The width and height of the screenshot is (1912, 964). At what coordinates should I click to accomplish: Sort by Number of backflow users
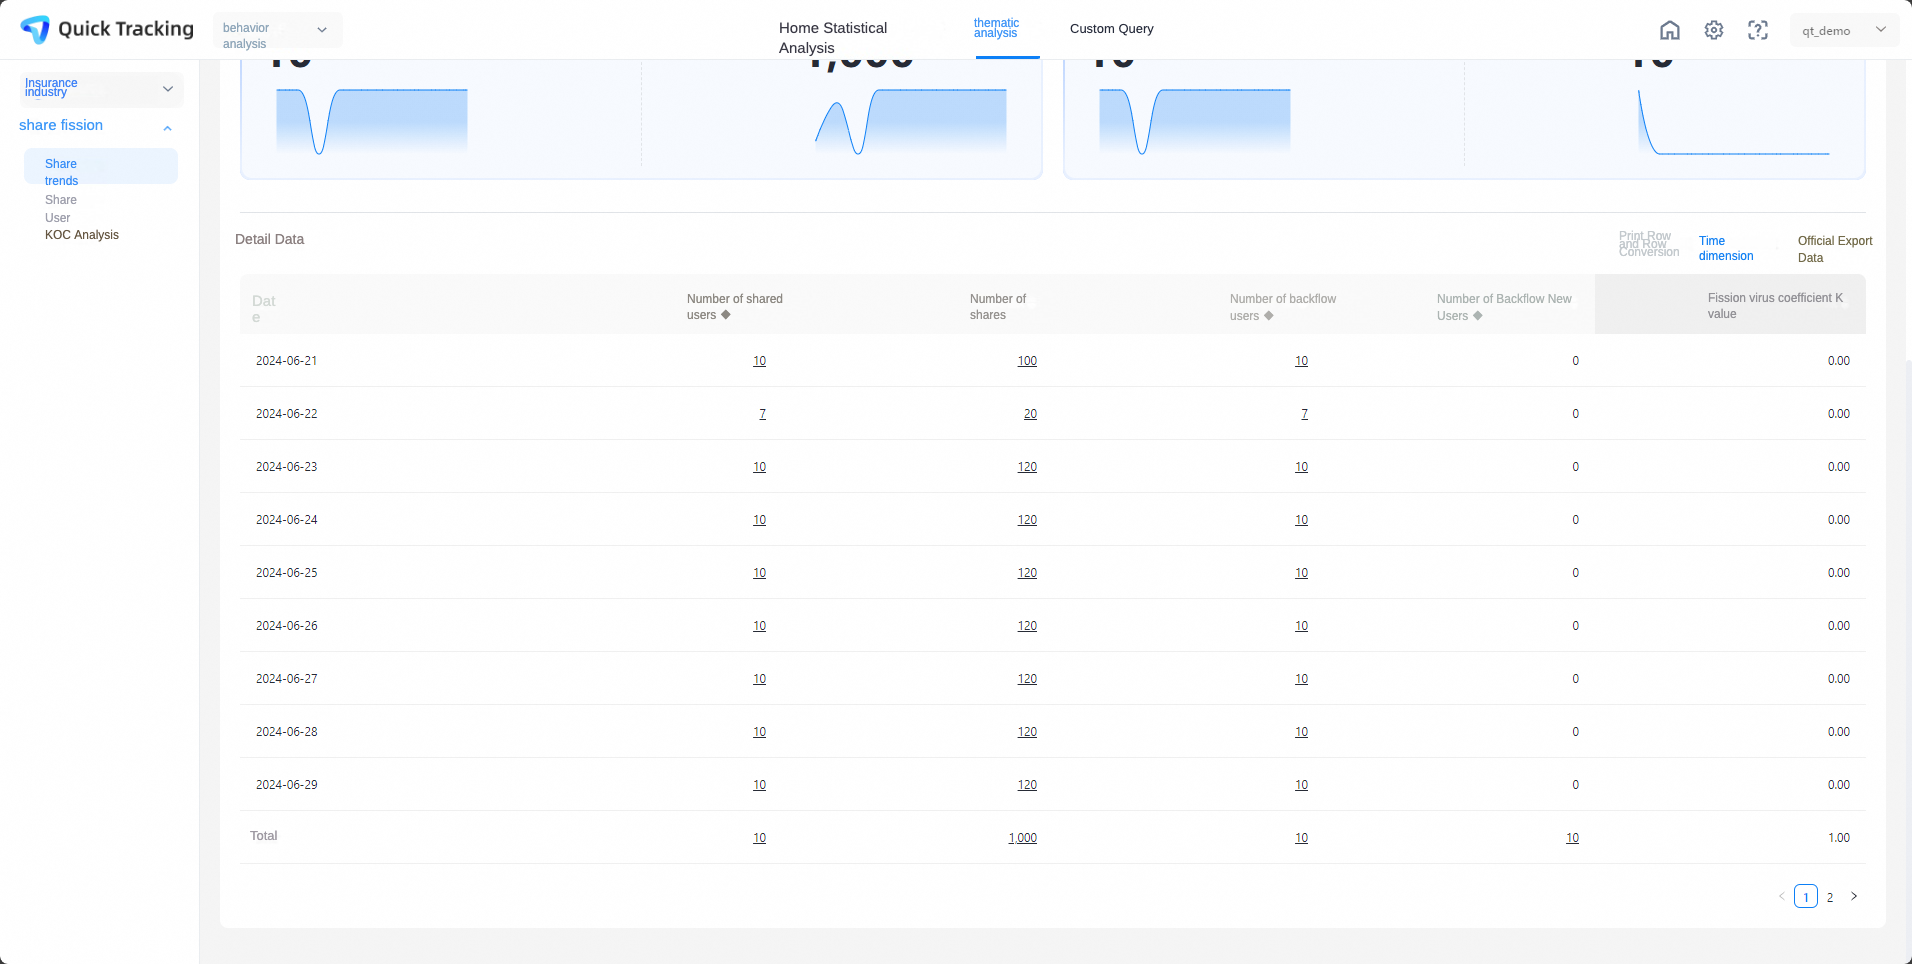click(1269, 316)
